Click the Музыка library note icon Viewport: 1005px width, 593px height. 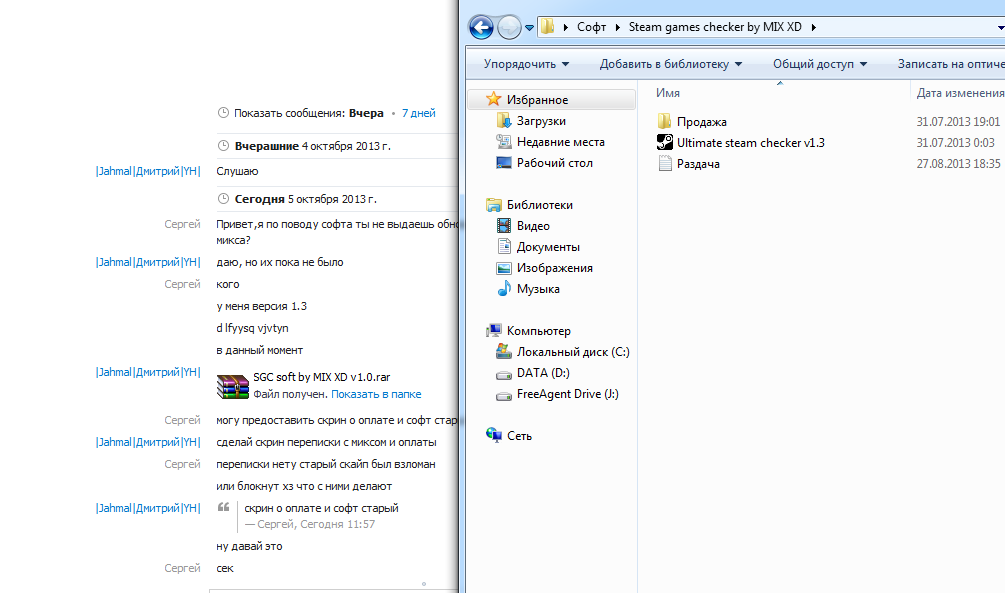coord(504,288)
